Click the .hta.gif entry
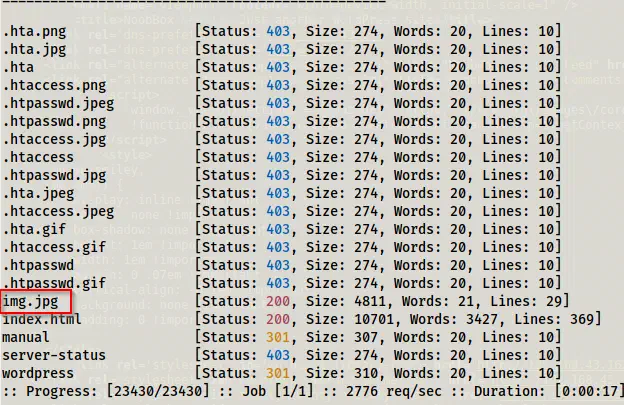 tap(35, 230)
